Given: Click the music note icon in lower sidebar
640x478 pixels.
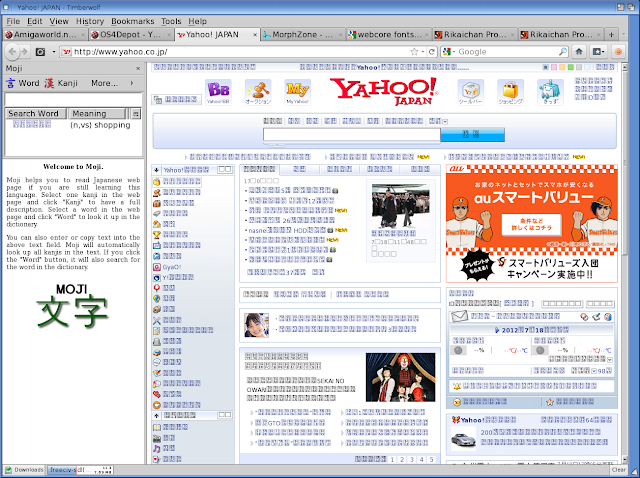Looking at the screenshot, I should tap(157, 448).
